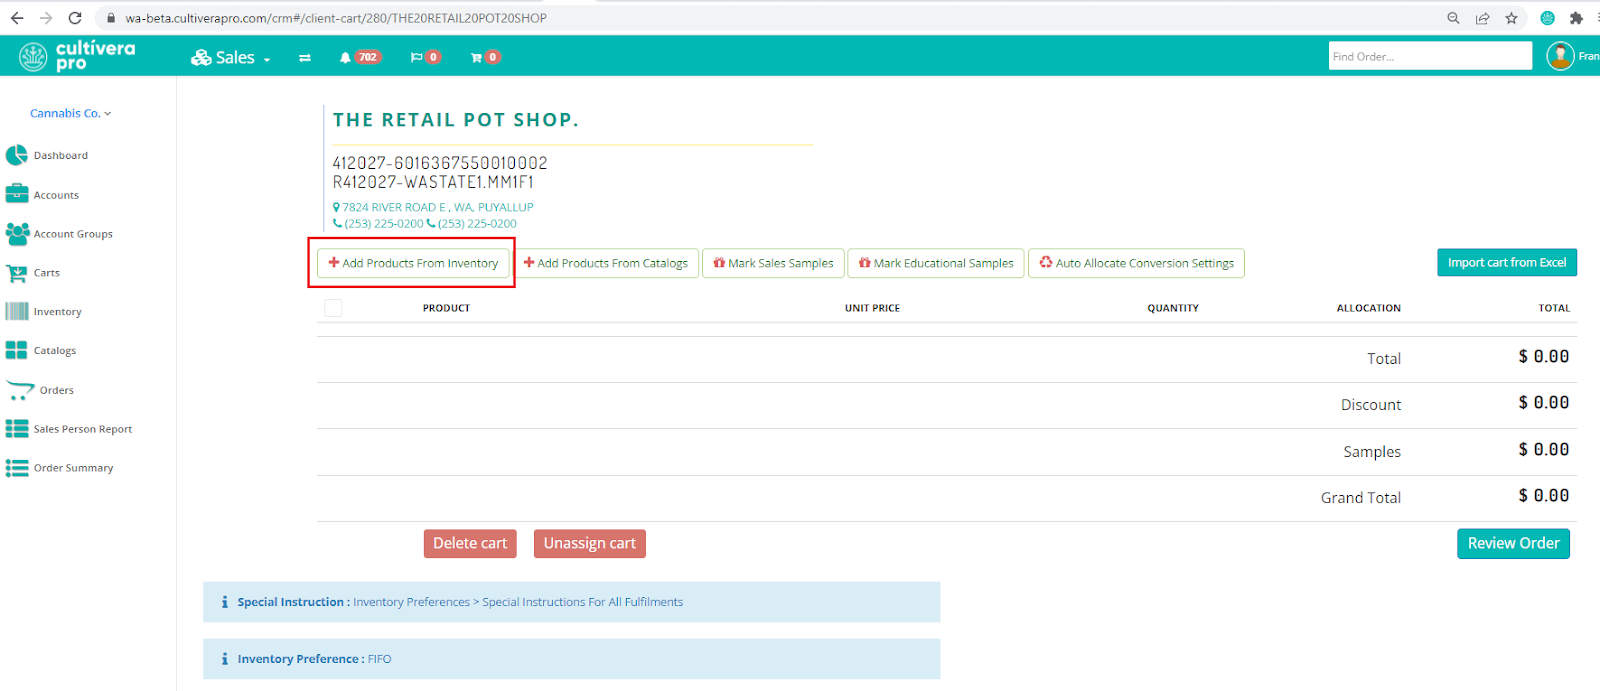Open Accounts briefcase icon in sidebar

tap(17, 194)
